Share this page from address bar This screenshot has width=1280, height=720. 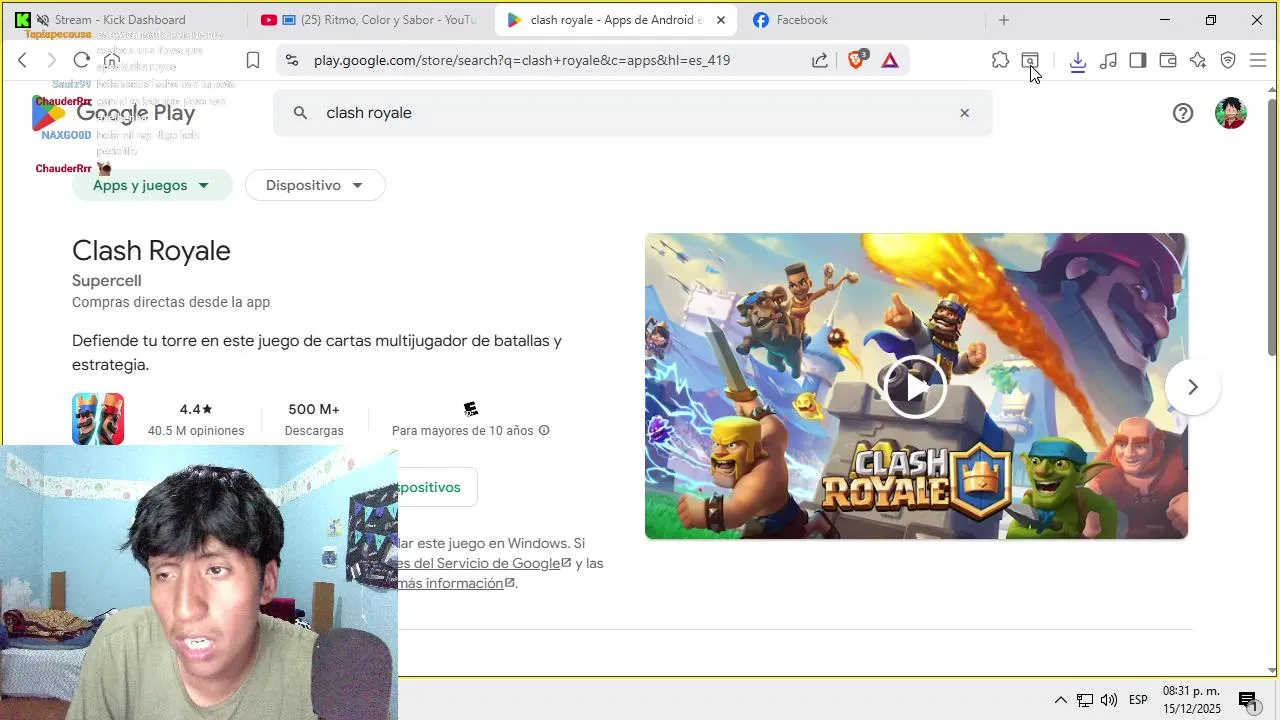pos(820,60)
